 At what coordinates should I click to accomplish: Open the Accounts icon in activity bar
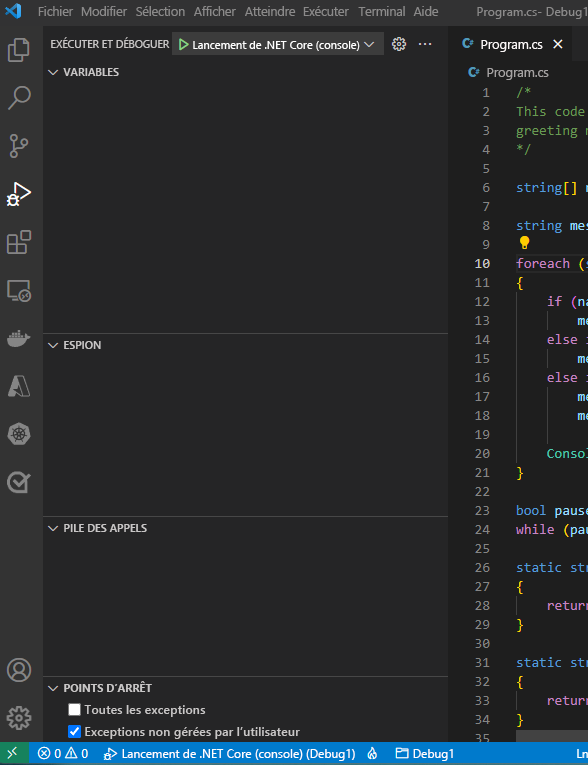[x=19, y=670]
